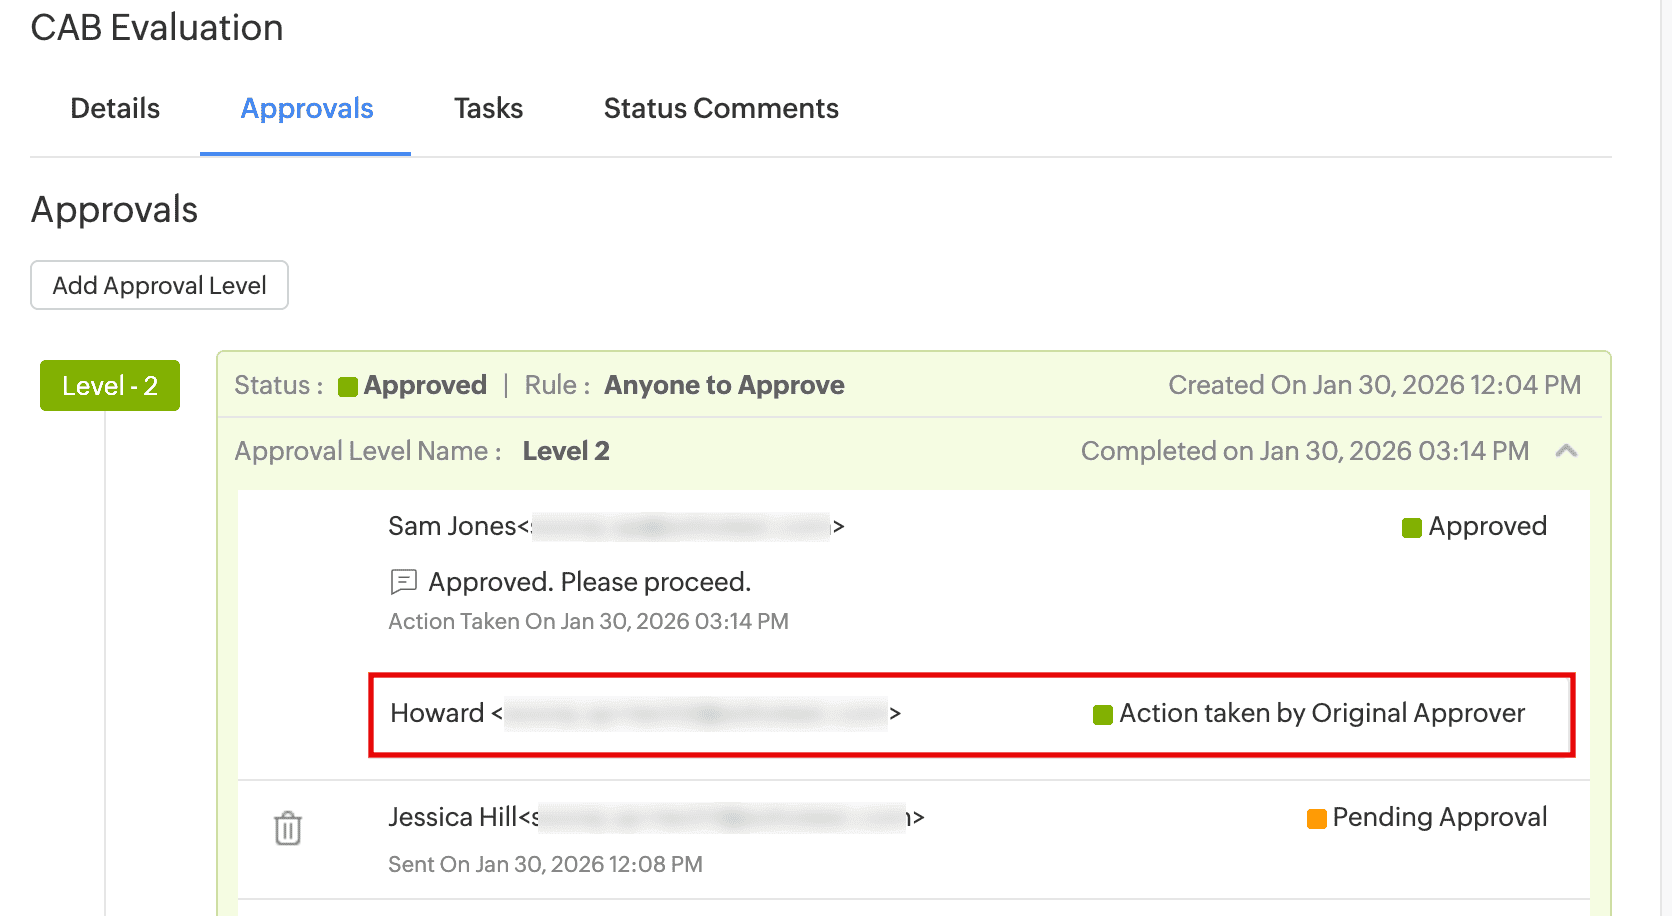This screenshot has height=916, width=1672.
Task: Click the 'Action taken by Original Approver' label
Action: click(x=1322, y=713)
